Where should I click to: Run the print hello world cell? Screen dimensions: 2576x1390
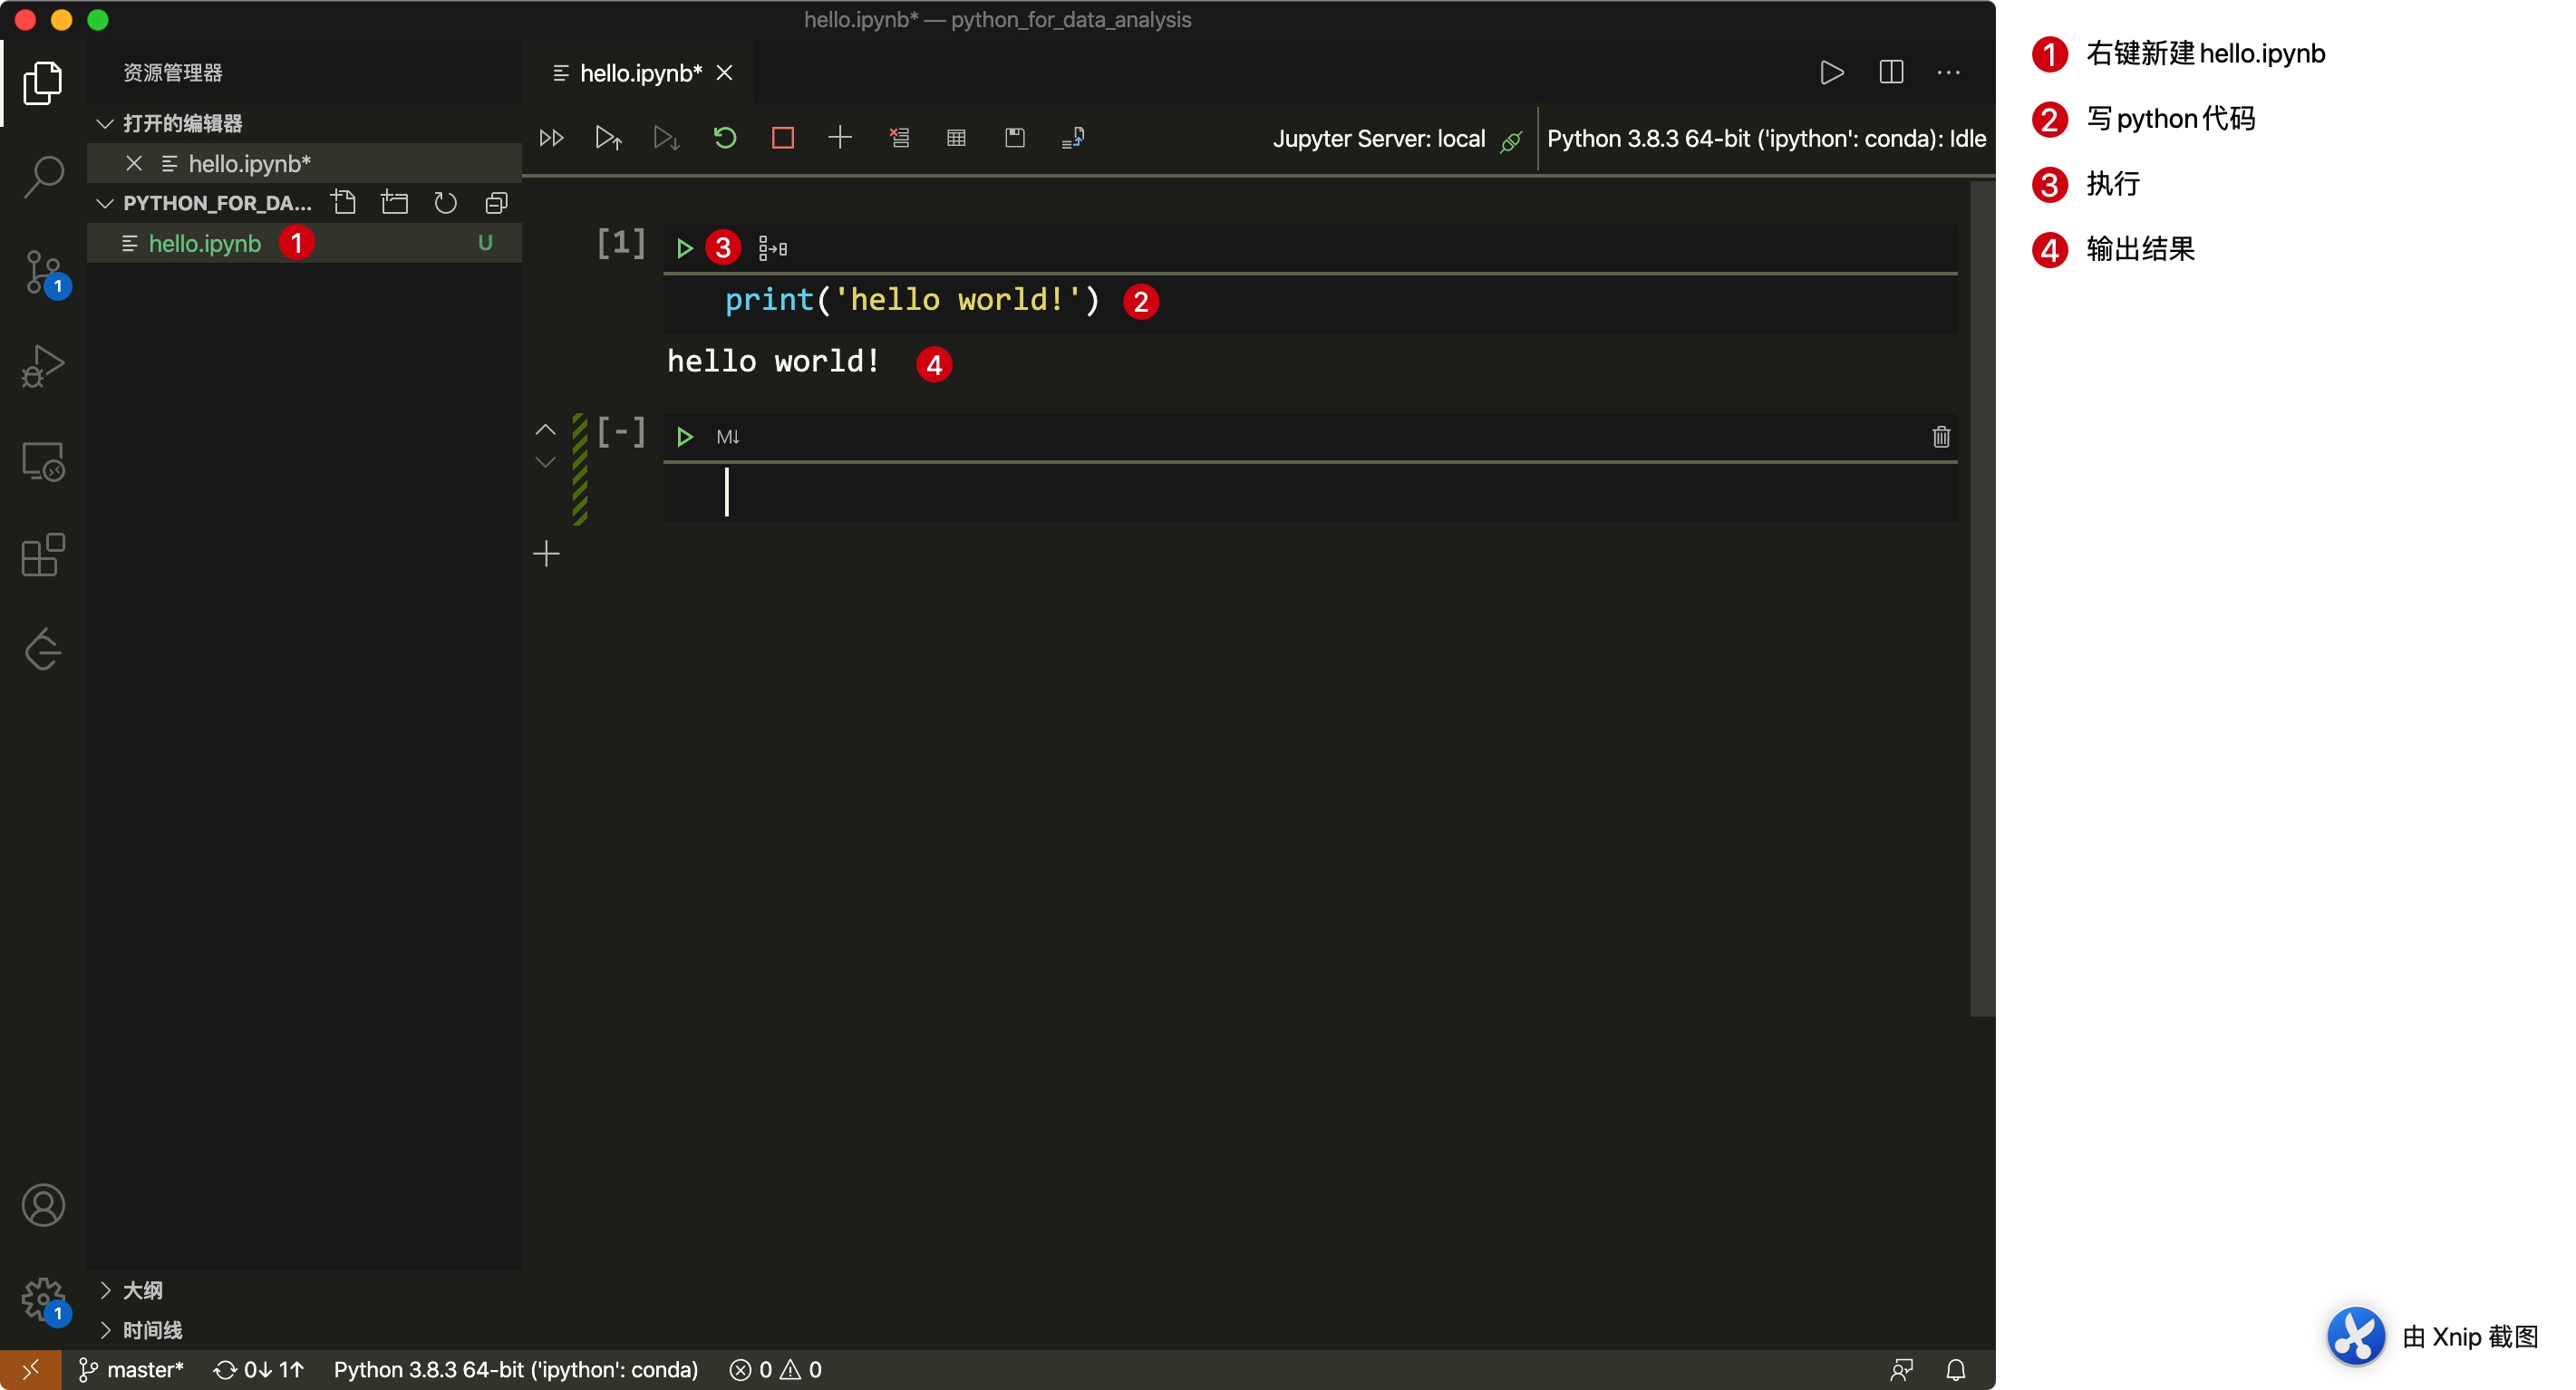coord(685,248)
